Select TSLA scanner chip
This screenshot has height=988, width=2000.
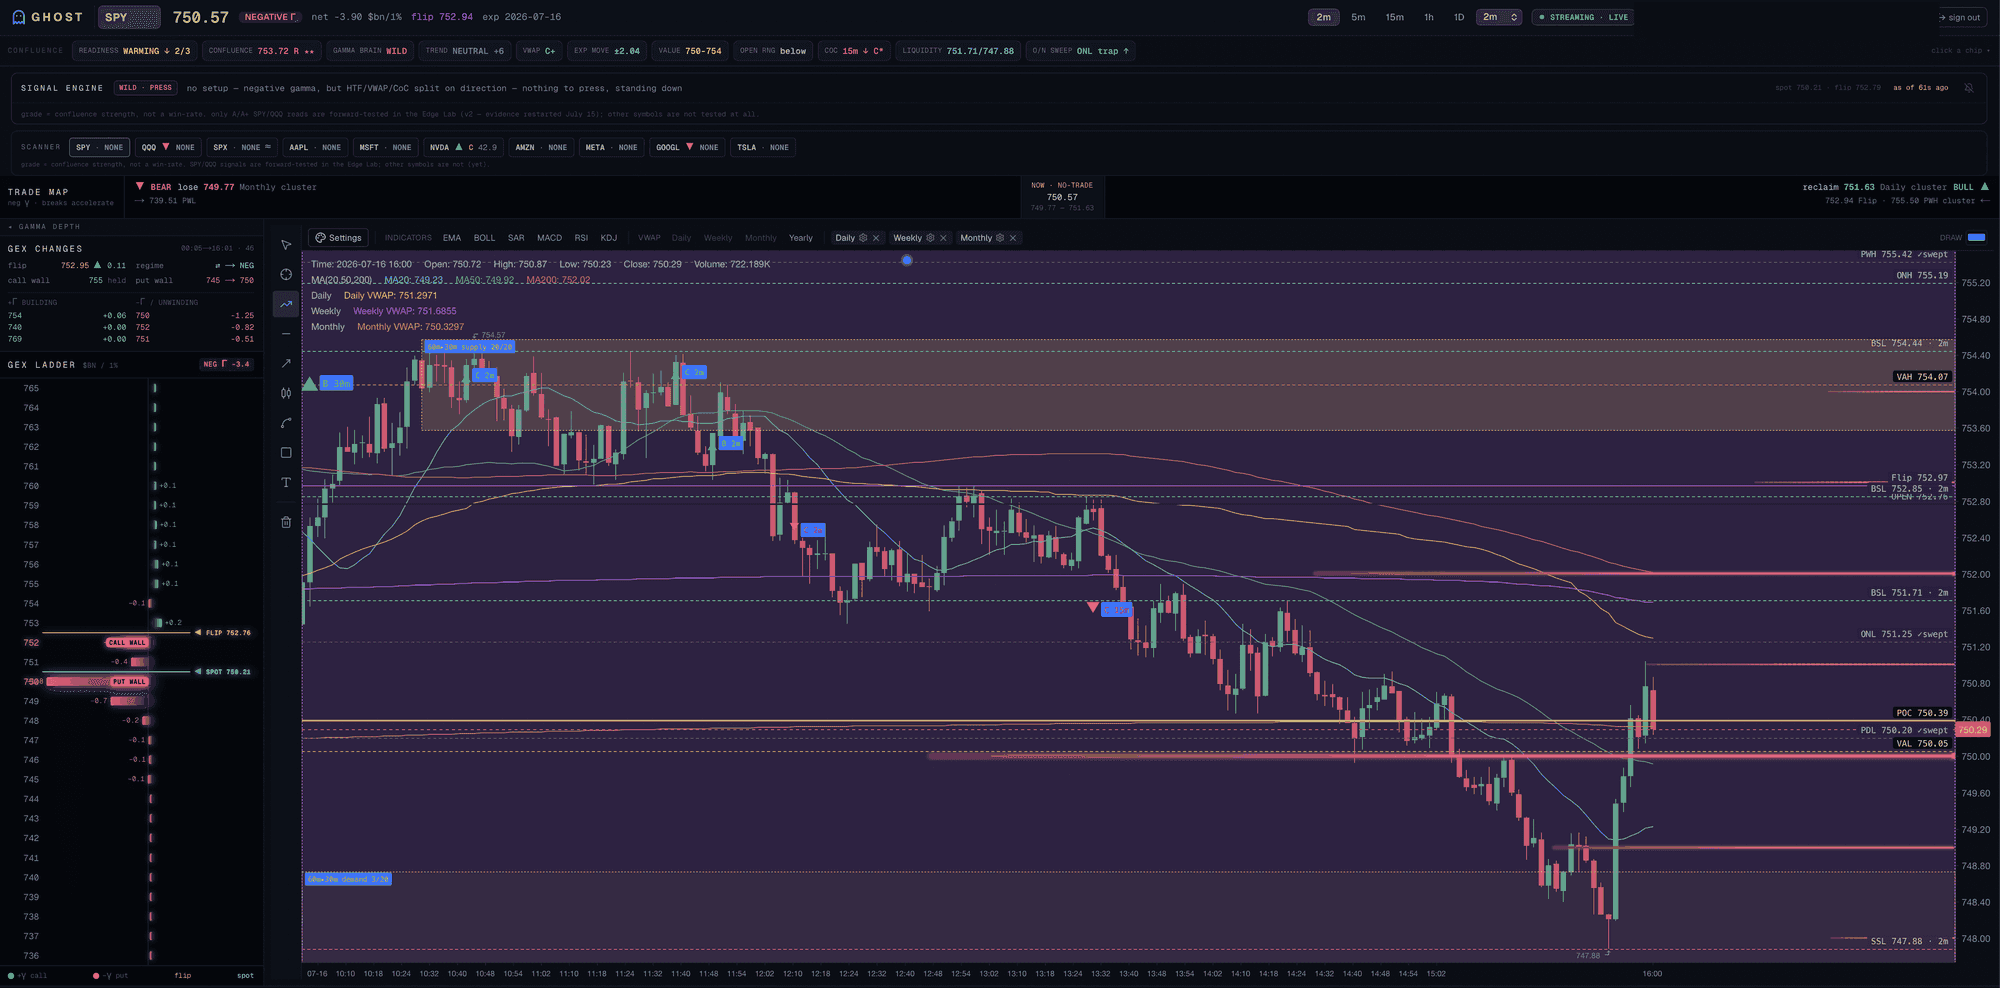click(763, 147)
